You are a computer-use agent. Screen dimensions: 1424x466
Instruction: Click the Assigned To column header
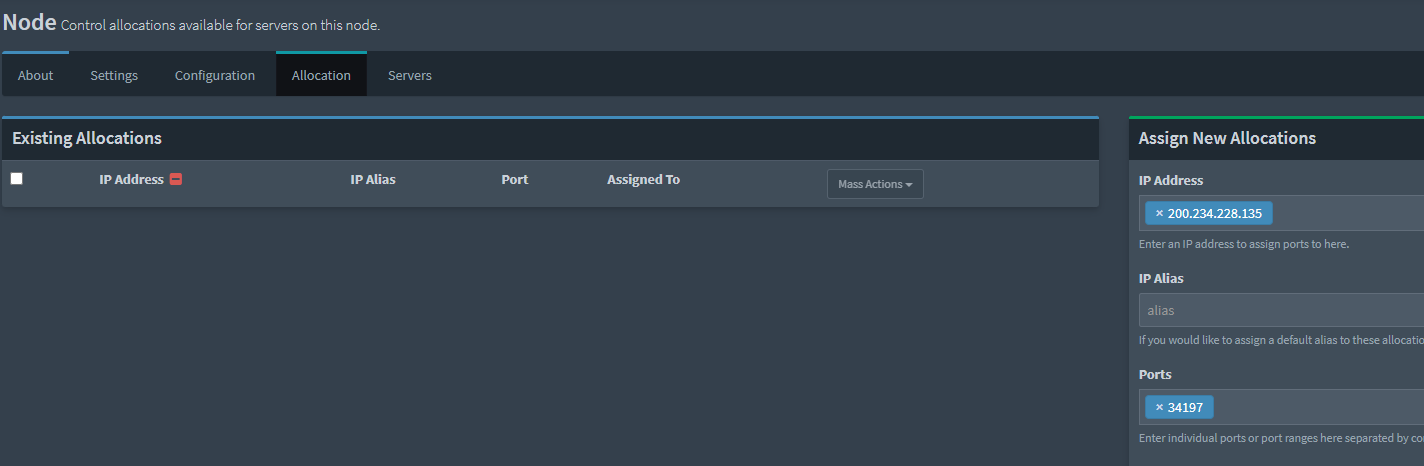click(x=643, y=180)
